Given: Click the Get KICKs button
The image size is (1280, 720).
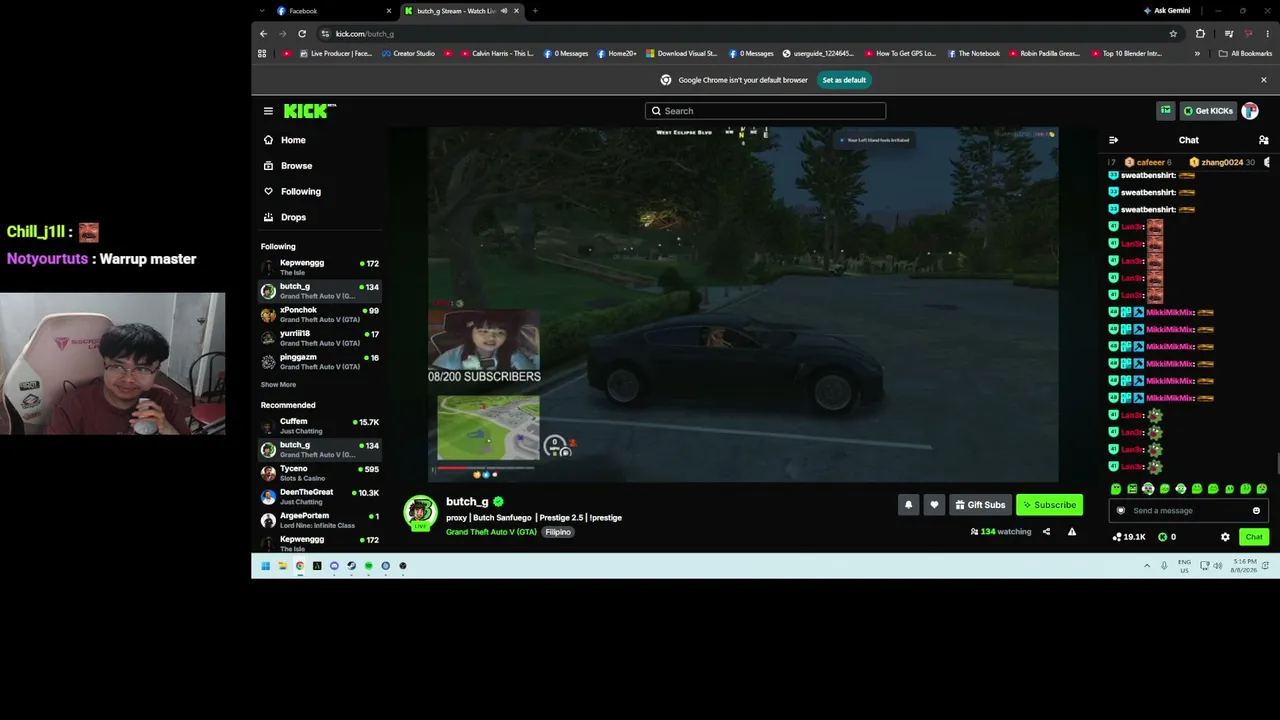Looking at the screenshot, I should [x=1208, y=111].
